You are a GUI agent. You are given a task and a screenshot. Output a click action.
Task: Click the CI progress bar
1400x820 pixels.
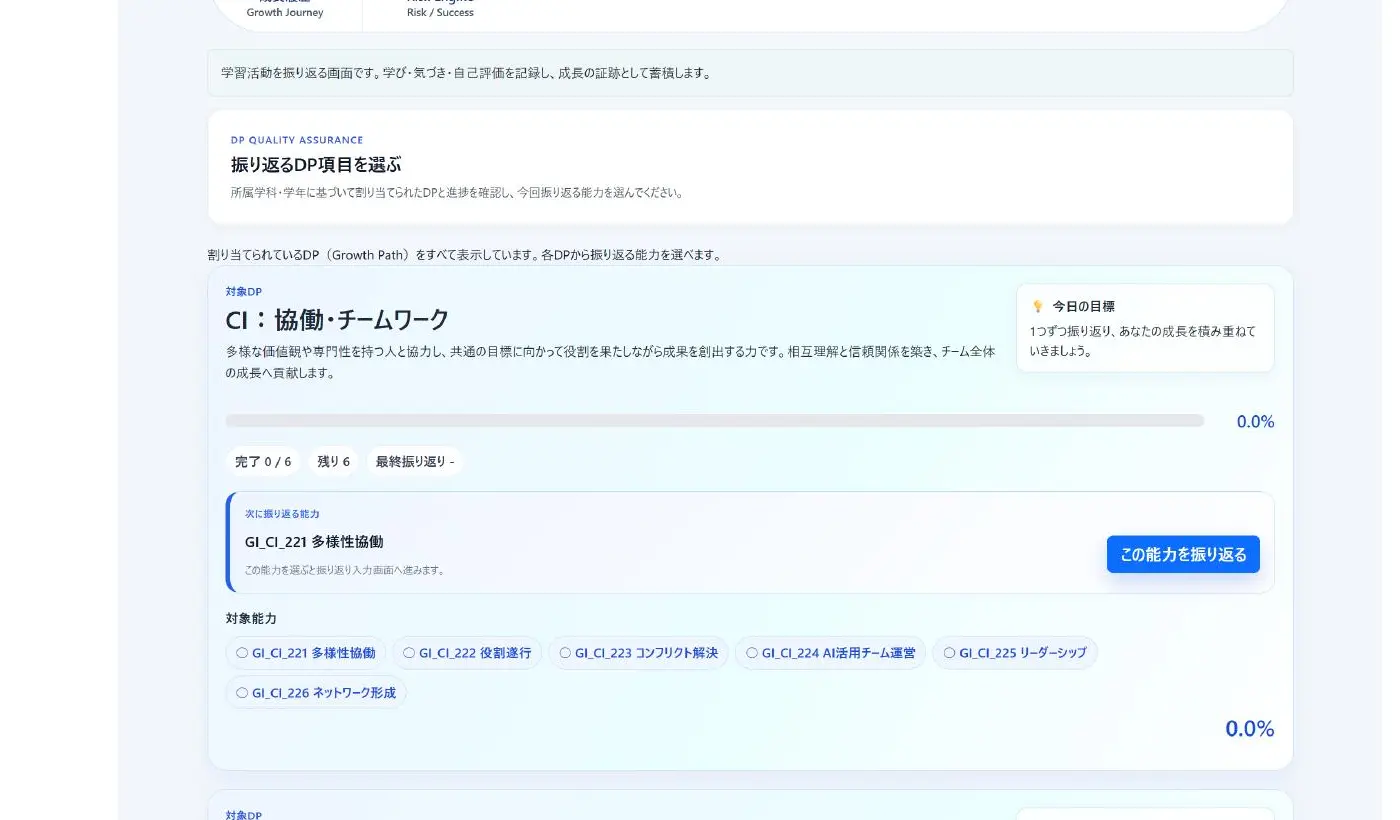[715, 421]
